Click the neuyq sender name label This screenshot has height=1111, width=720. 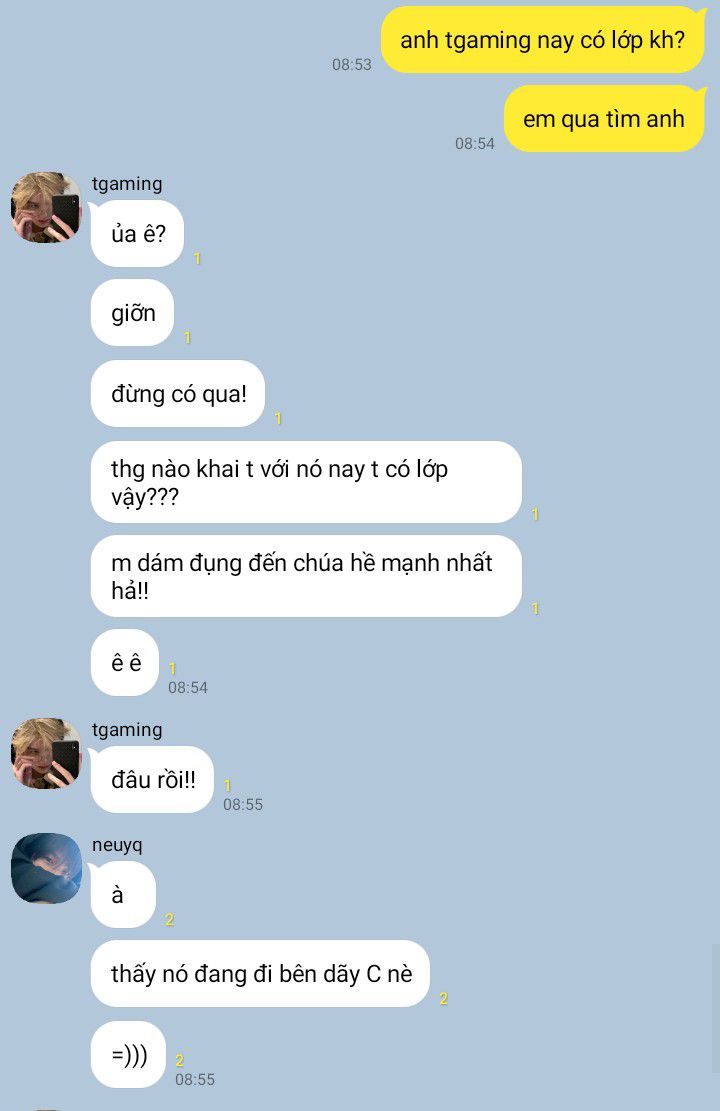[117, 845]
